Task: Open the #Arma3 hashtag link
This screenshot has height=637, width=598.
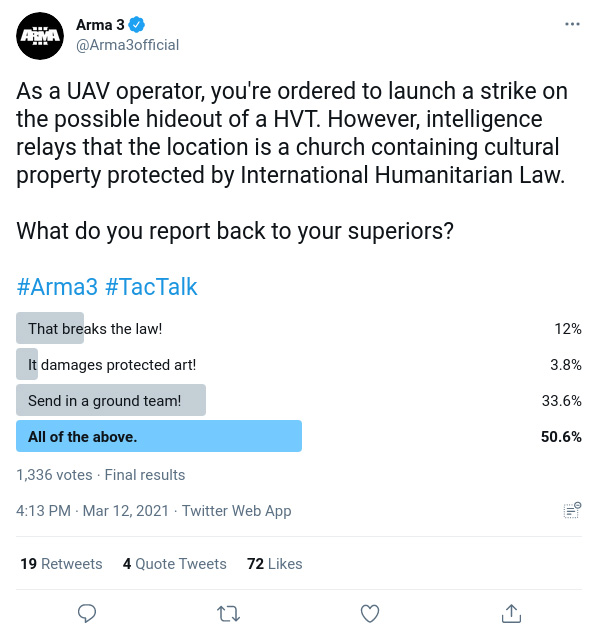Action: [x=57, y=286]
